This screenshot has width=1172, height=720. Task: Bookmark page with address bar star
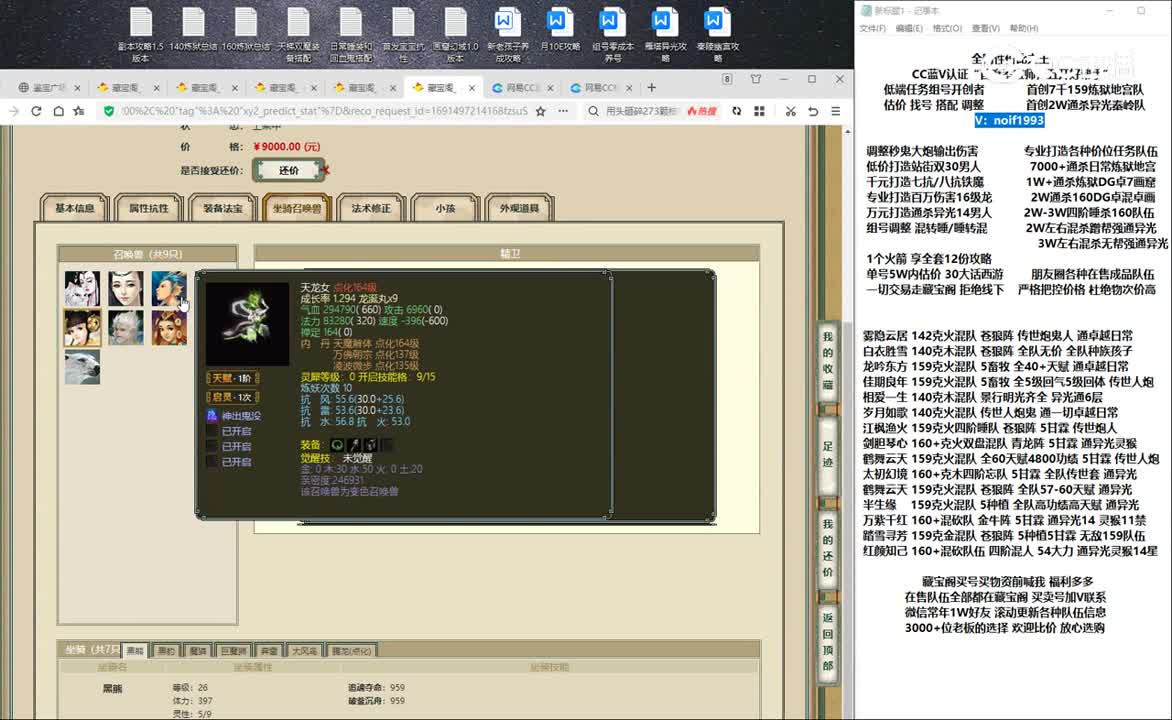(540, 111)
